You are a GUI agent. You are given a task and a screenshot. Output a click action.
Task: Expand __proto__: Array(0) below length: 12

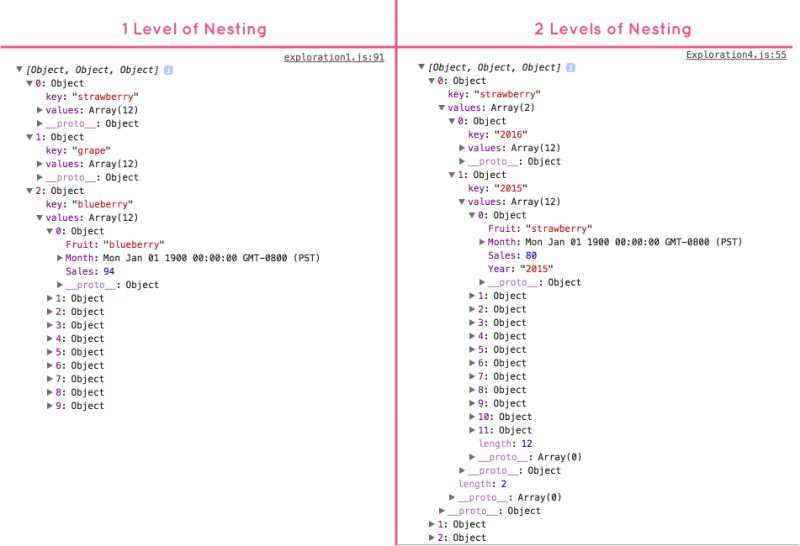point(472,457)
